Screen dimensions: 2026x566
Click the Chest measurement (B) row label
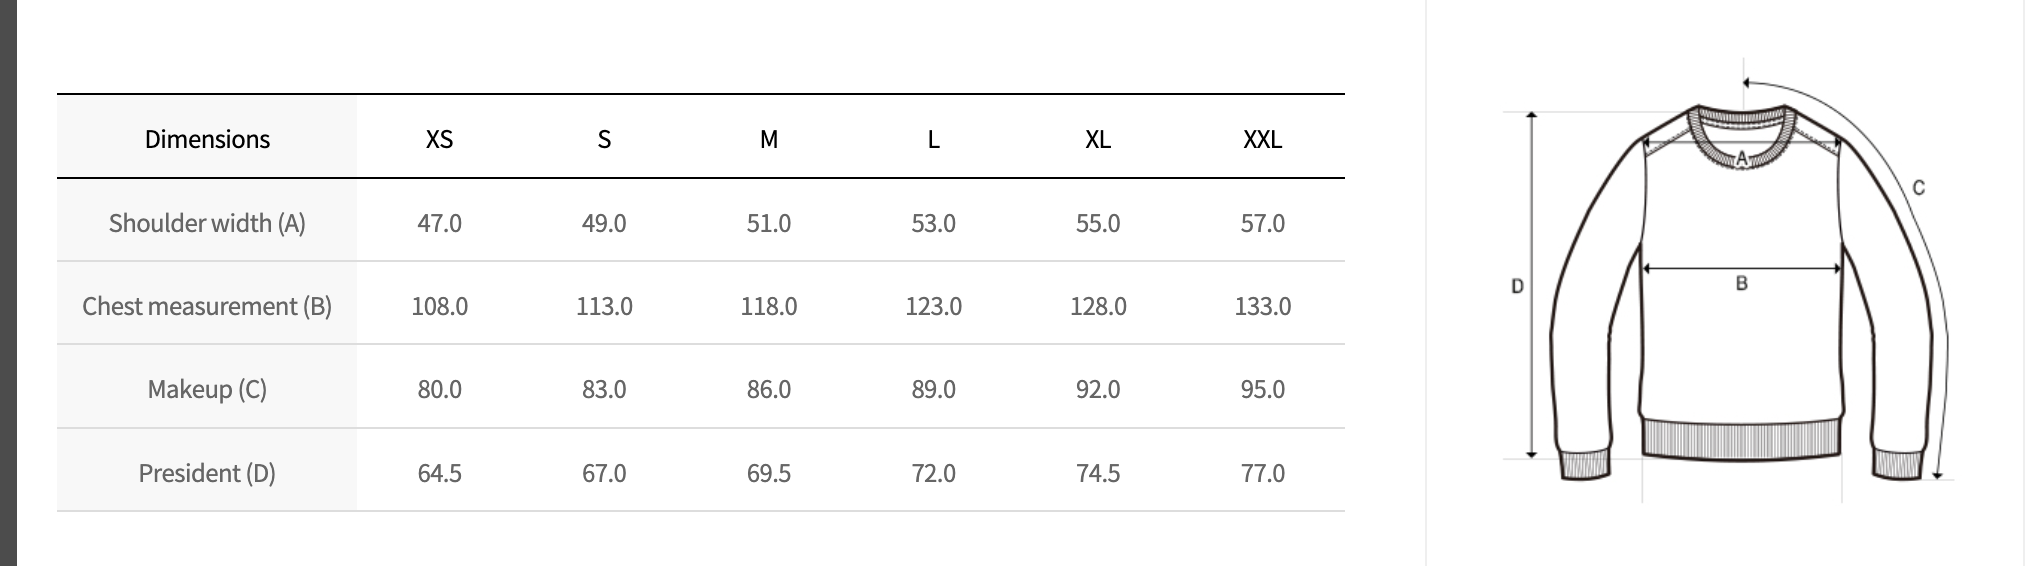tap(207, 306)
